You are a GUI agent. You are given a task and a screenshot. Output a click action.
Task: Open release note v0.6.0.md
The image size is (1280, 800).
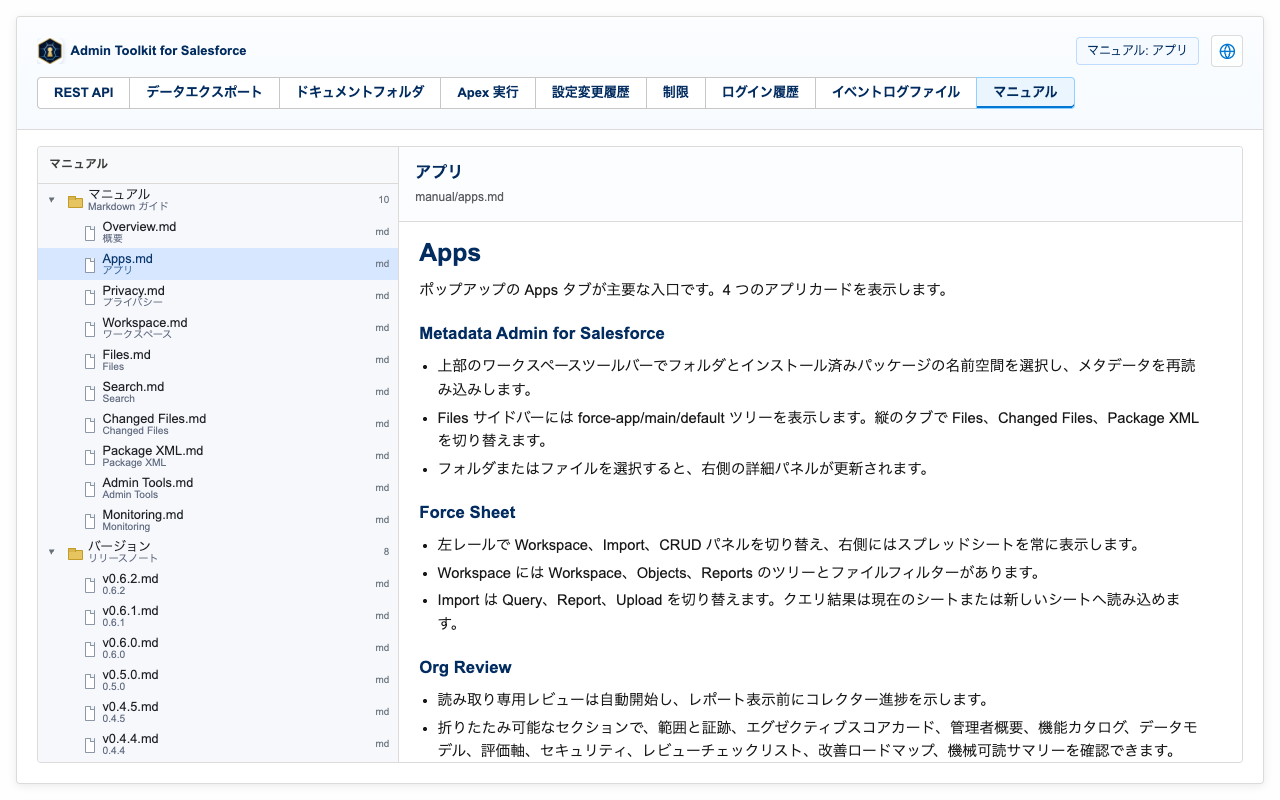[218, 648]
